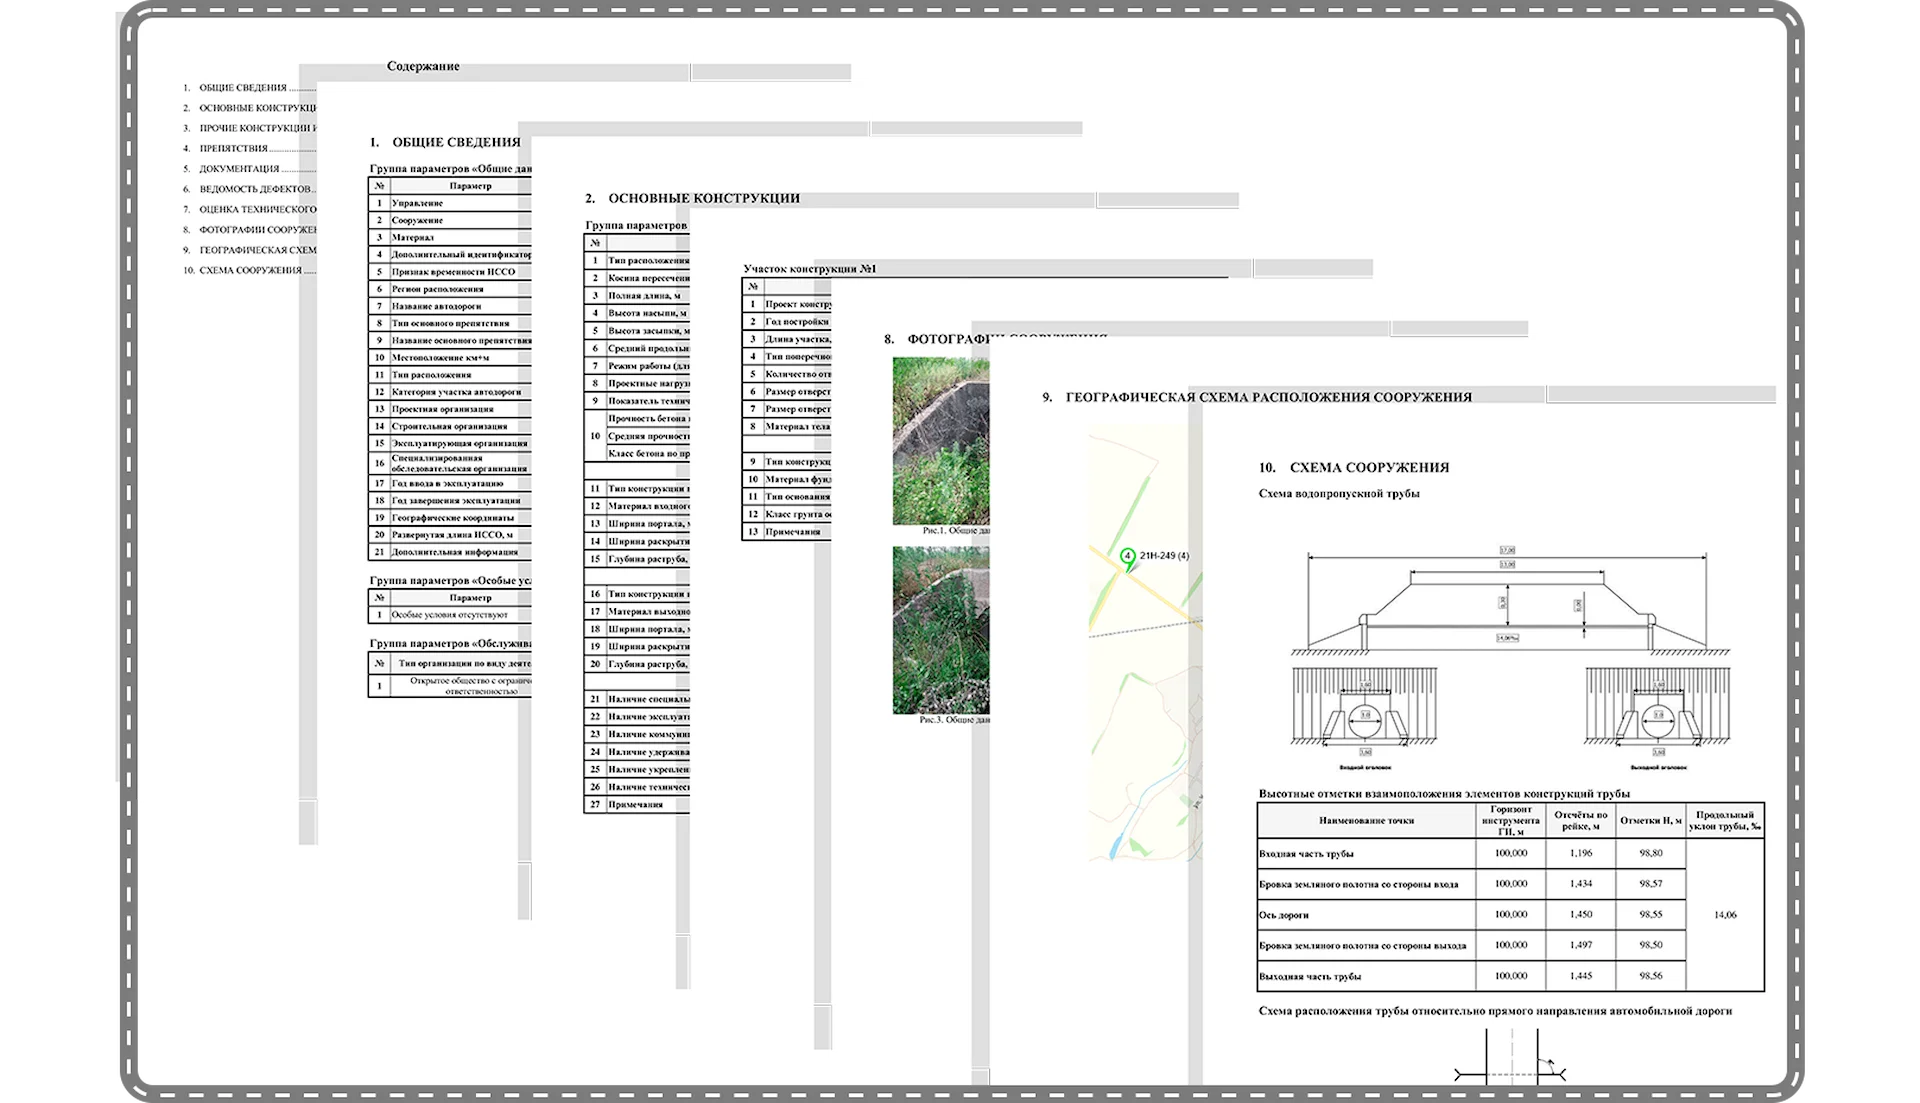Screen dimensions: 1920x1103
Task: Open contents entry СХЕМА СООРУЖЕНИЯ
Action: pos(250,270)
